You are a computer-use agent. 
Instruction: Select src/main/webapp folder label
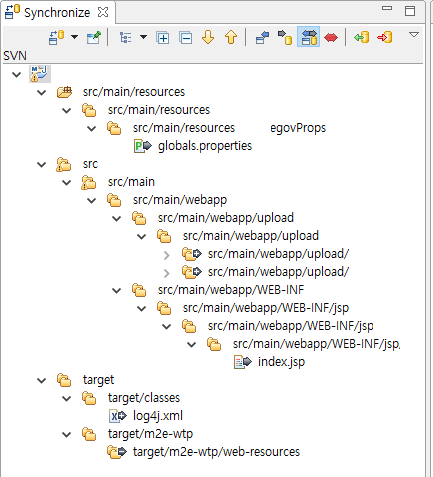pos(180,200)
